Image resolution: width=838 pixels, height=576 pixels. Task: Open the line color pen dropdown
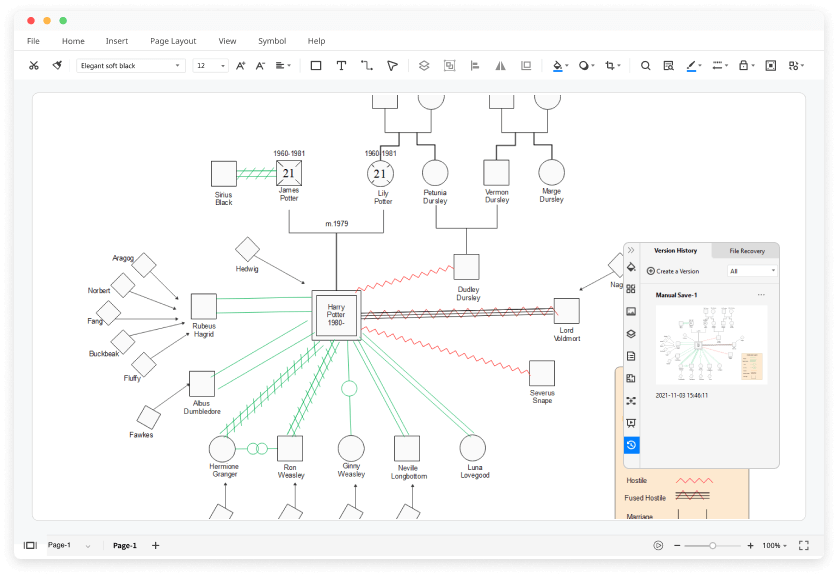[694, 65]
